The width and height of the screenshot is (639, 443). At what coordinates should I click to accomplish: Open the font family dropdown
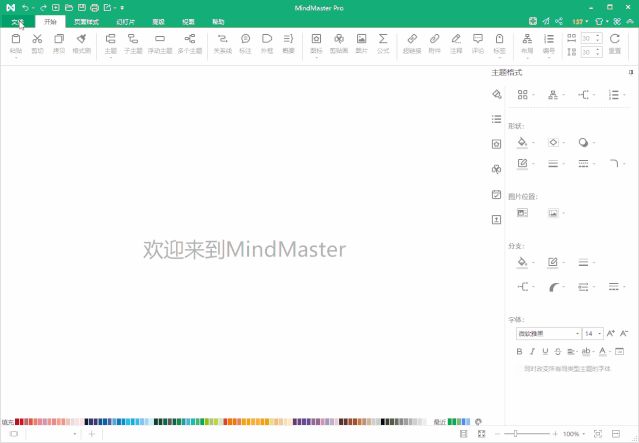coord(577,333)
